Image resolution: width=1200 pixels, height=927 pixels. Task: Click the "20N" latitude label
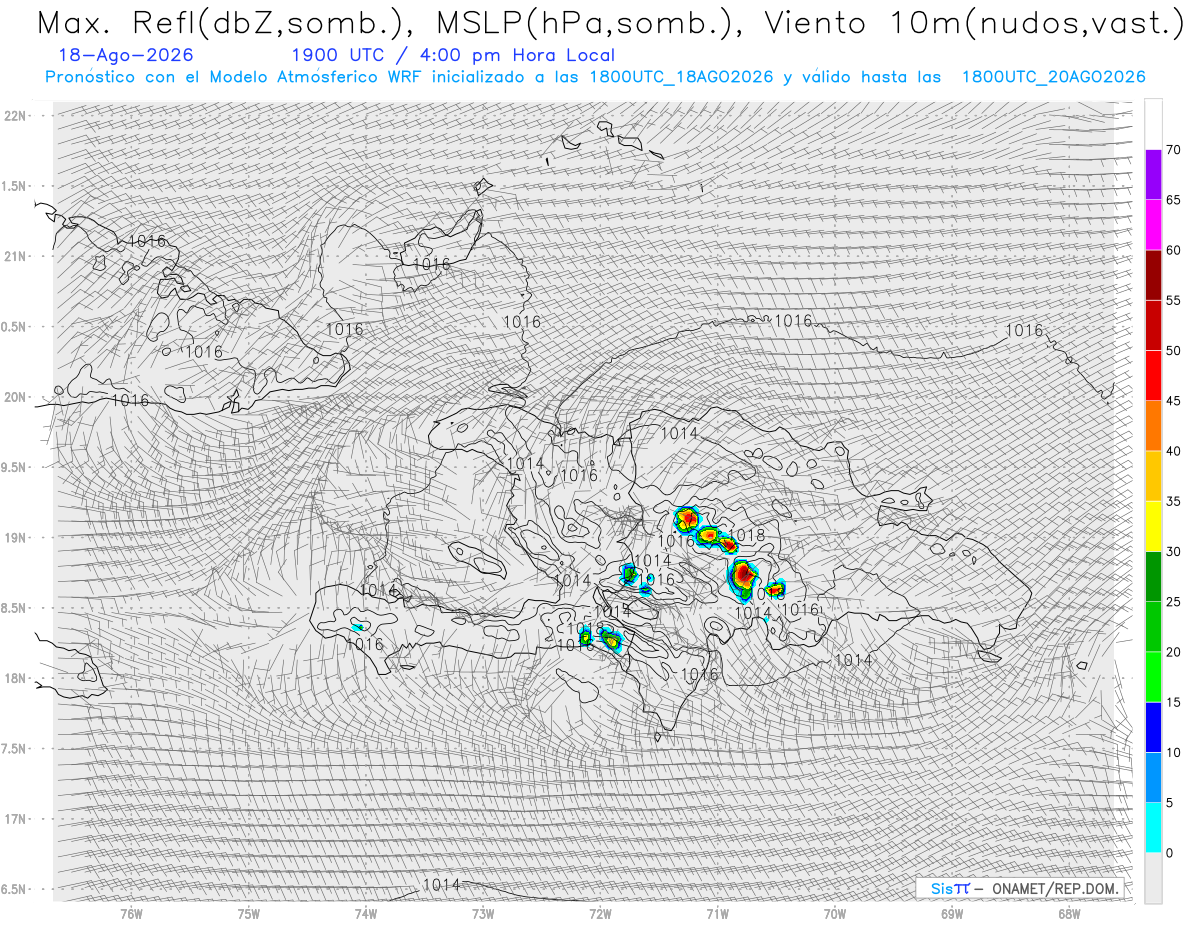(15, 397)
